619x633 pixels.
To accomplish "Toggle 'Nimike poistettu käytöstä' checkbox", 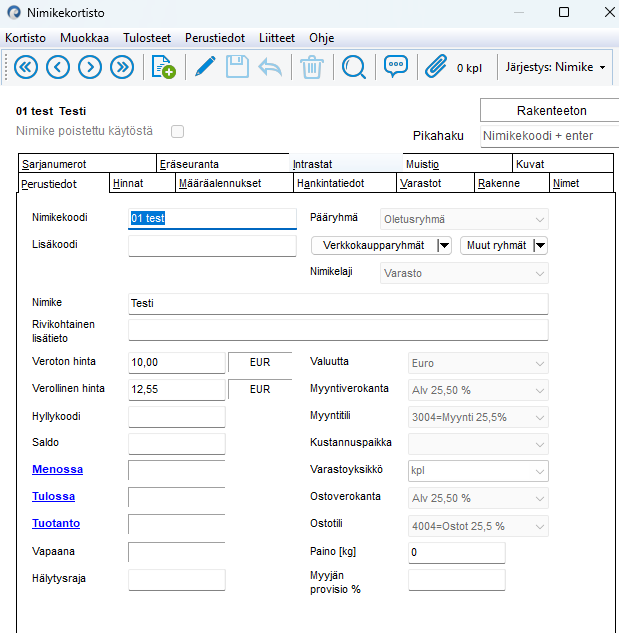I will click(x=178, y=131).
